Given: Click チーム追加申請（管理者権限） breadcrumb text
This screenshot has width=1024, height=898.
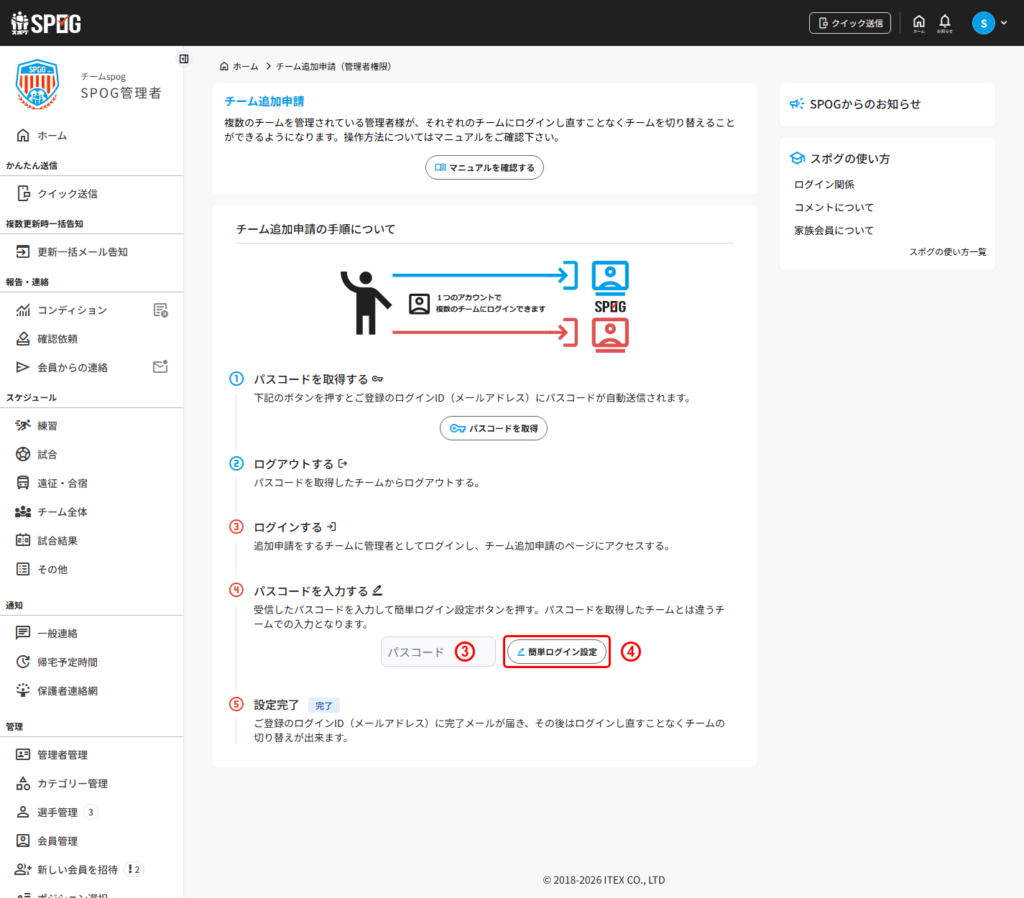Looking at the screenshot, I should (333, 67).
